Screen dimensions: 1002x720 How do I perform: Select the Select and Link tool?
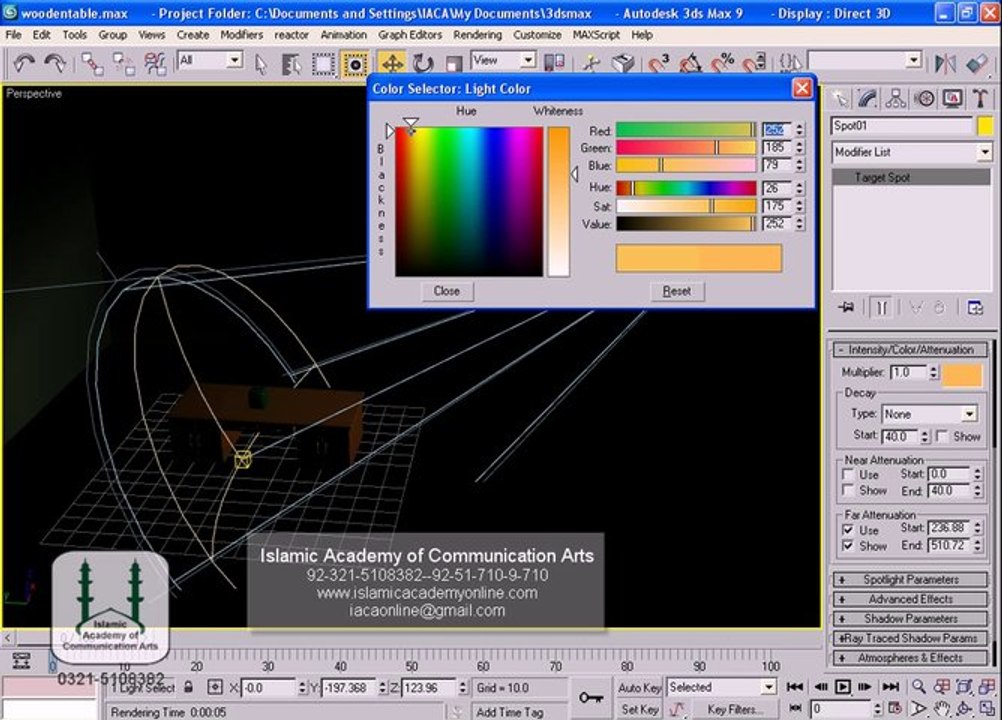tap(92, 63)
